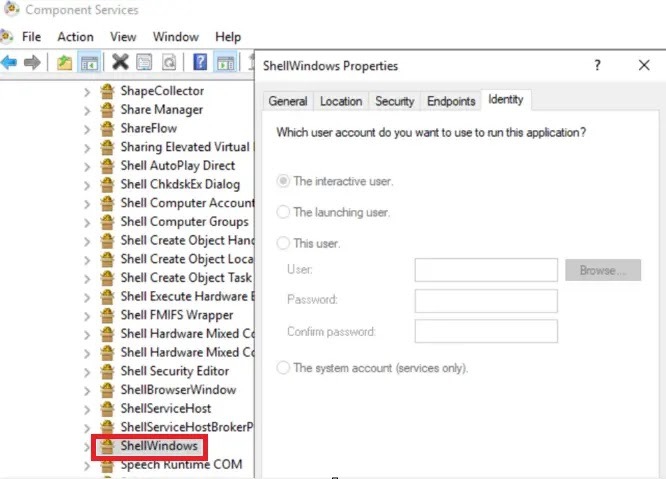
Task: Open the View menu
Action: 123,37
